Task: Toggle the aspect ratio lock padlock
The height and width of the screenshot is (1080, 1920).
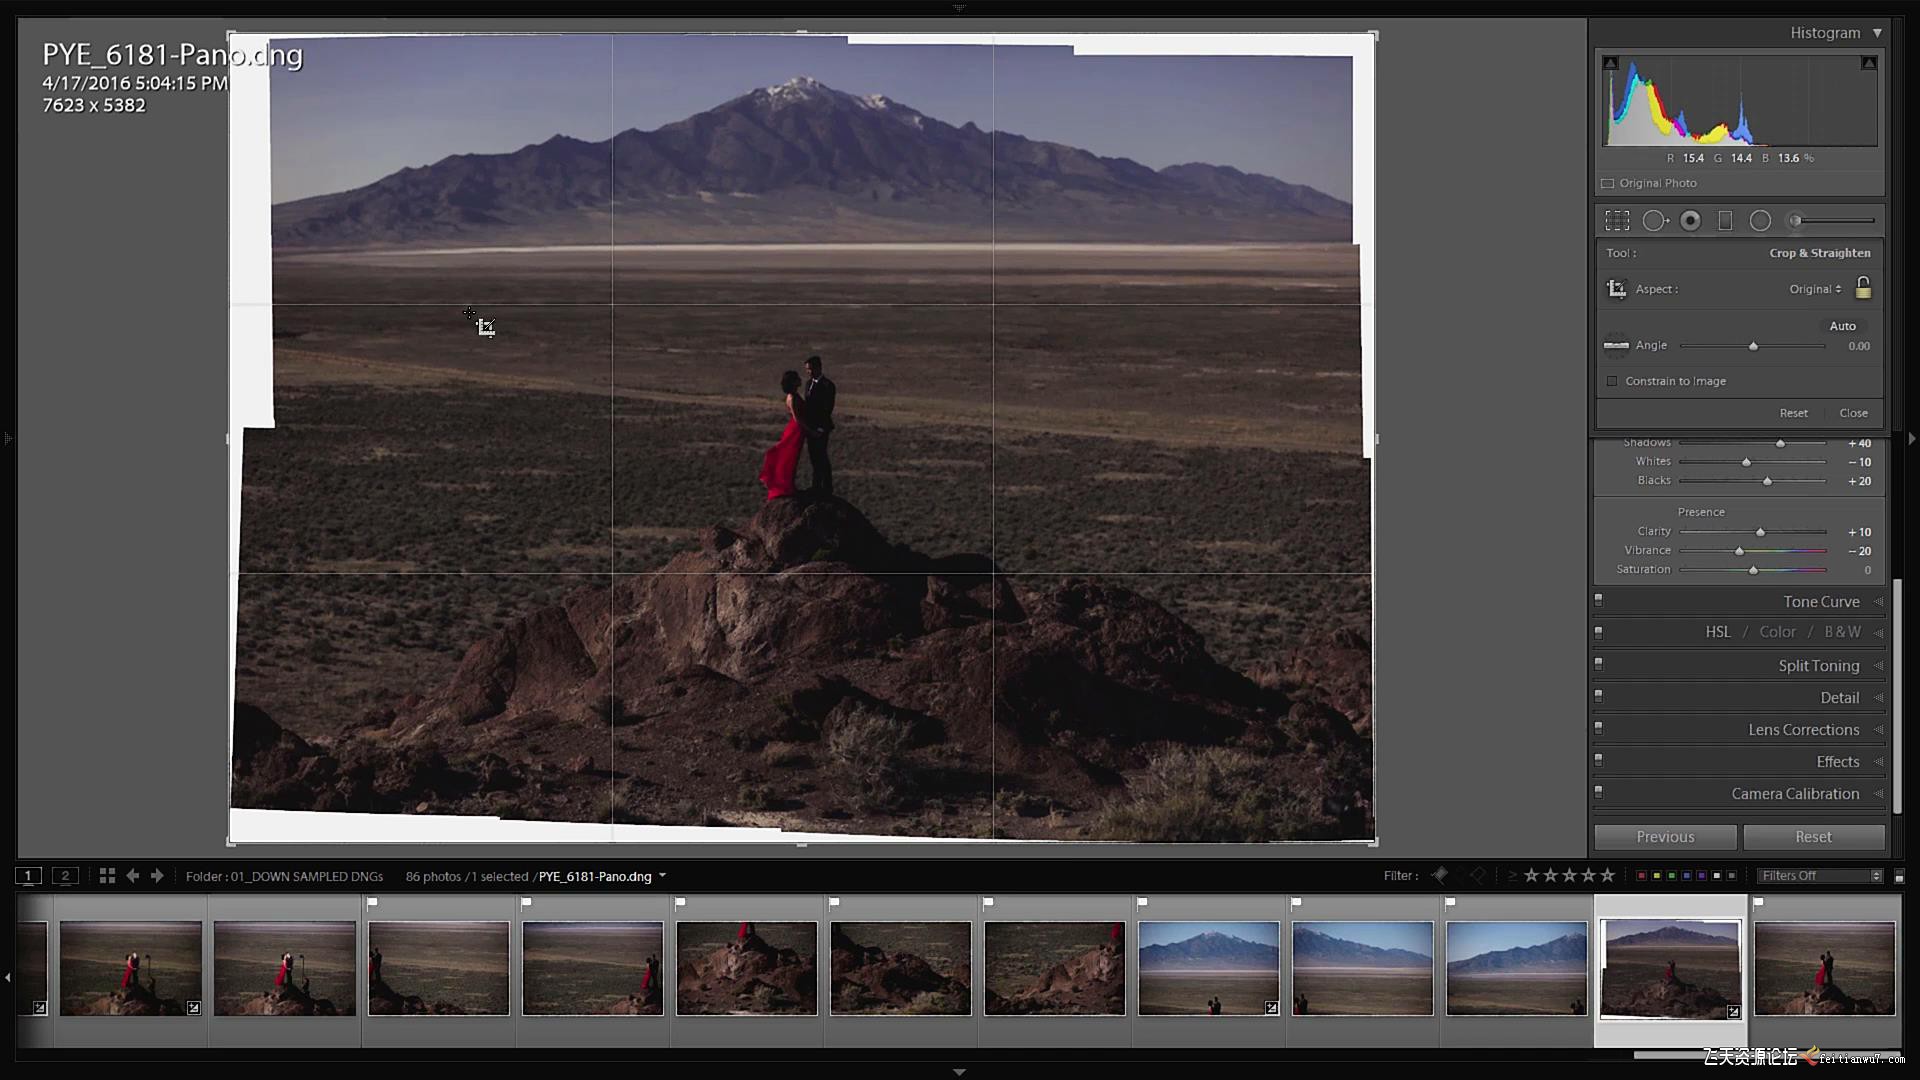Action: point(1863,288)
